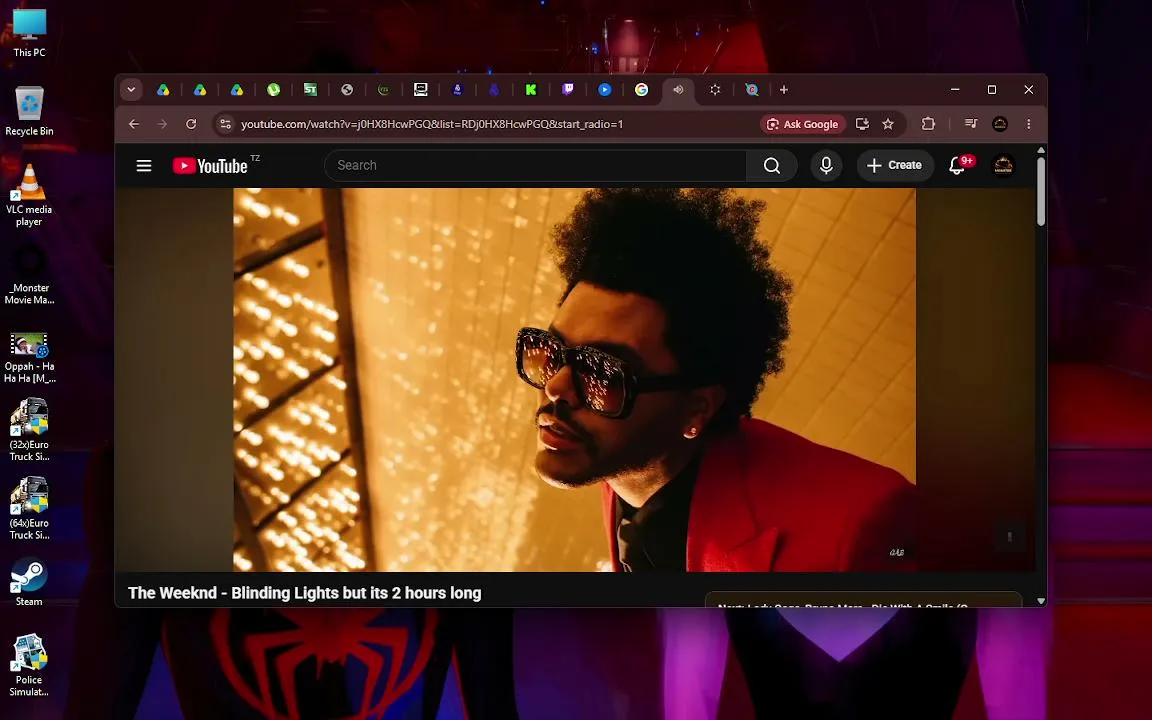Select the Steam desktop shortcut
1152x720 pixels.
29,583
